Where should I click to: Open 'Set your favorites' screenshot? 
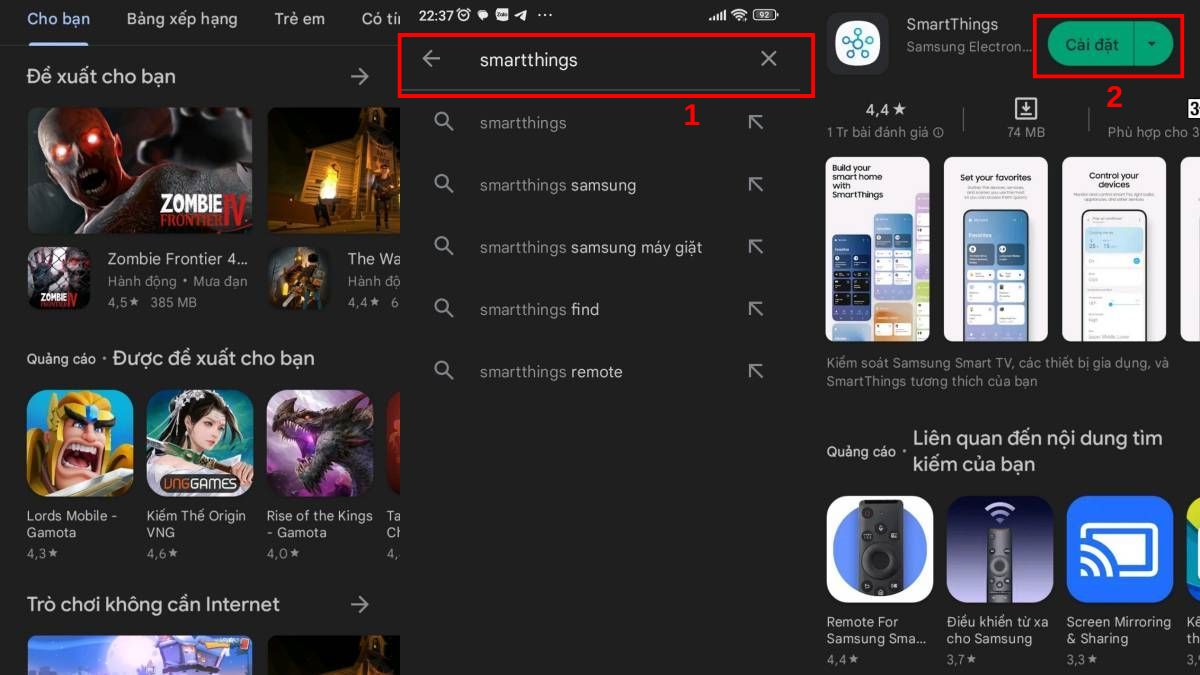coord(995,249)
